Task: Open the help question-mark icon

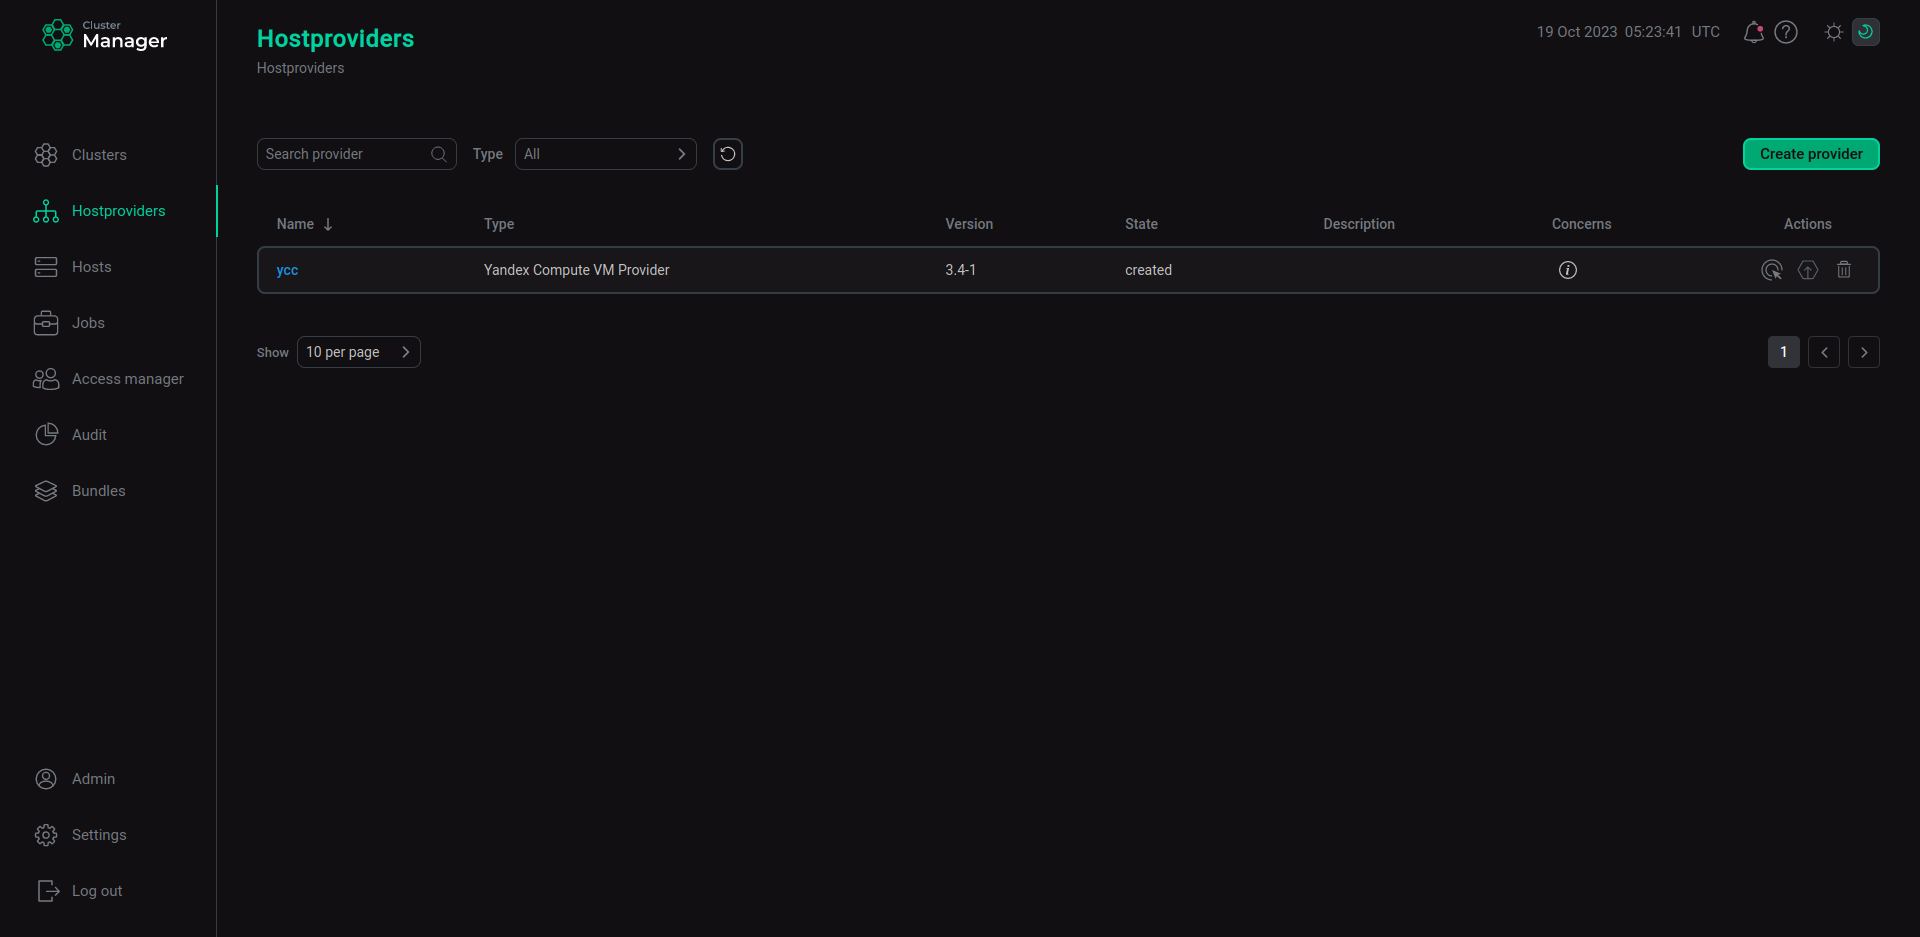Action: pyautogui.click(x=1786, y=32)
